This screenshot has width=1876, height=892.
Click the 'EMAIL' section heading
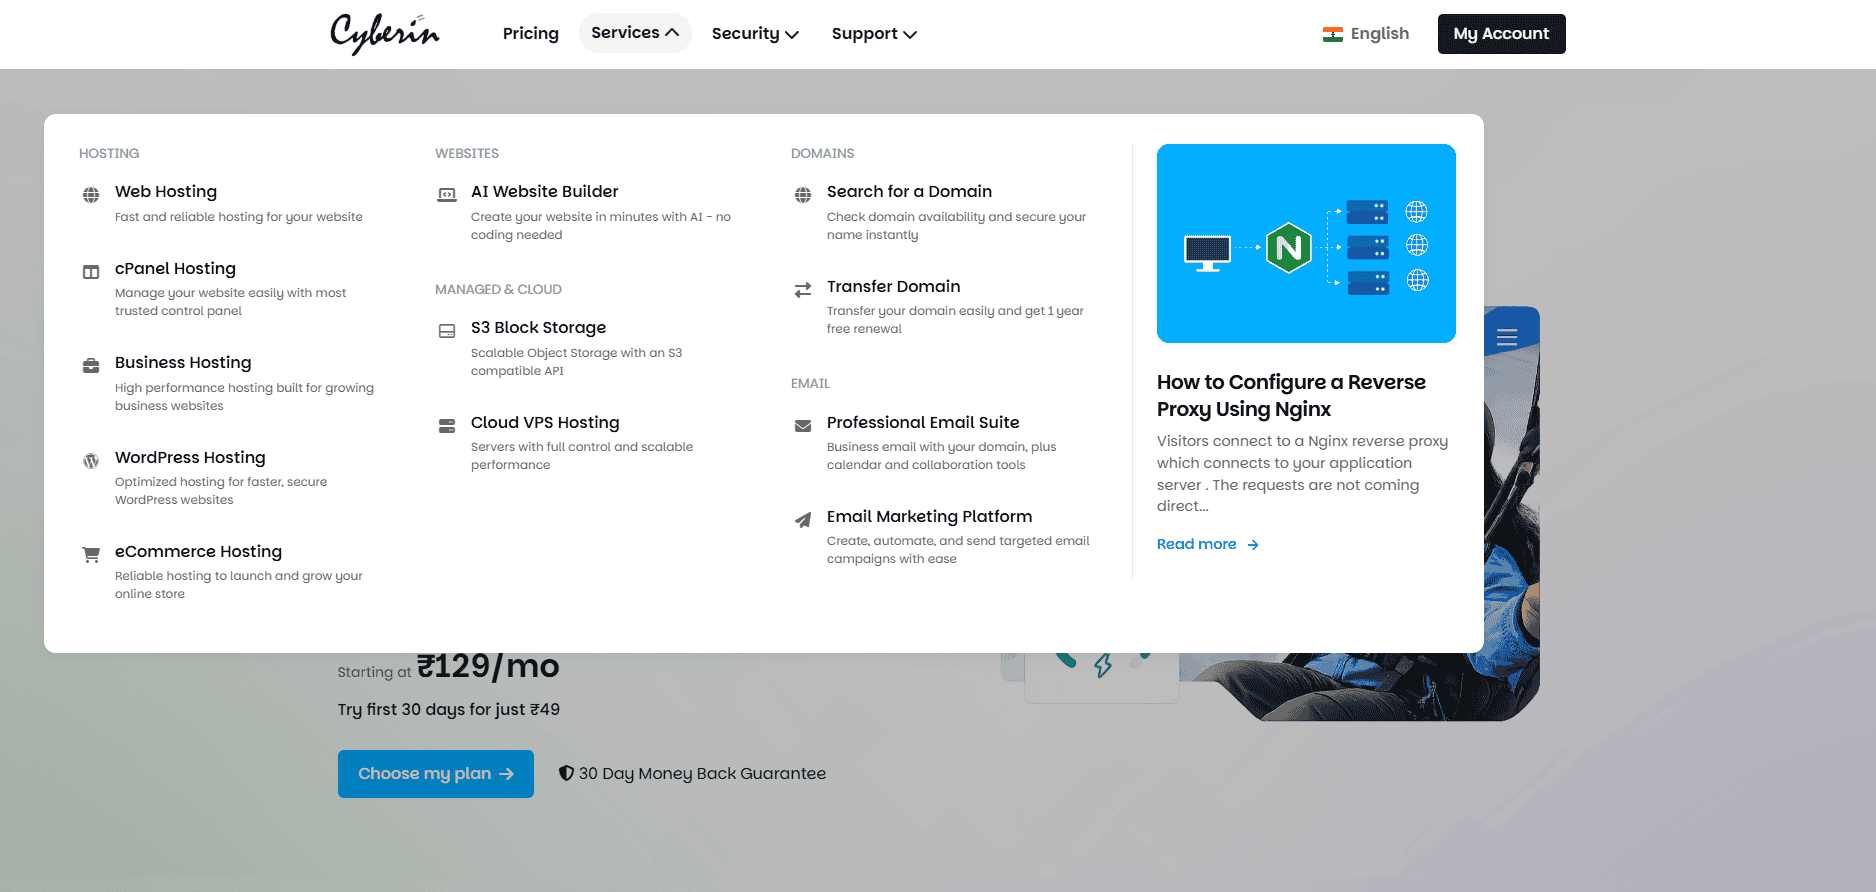click(810, 384)
